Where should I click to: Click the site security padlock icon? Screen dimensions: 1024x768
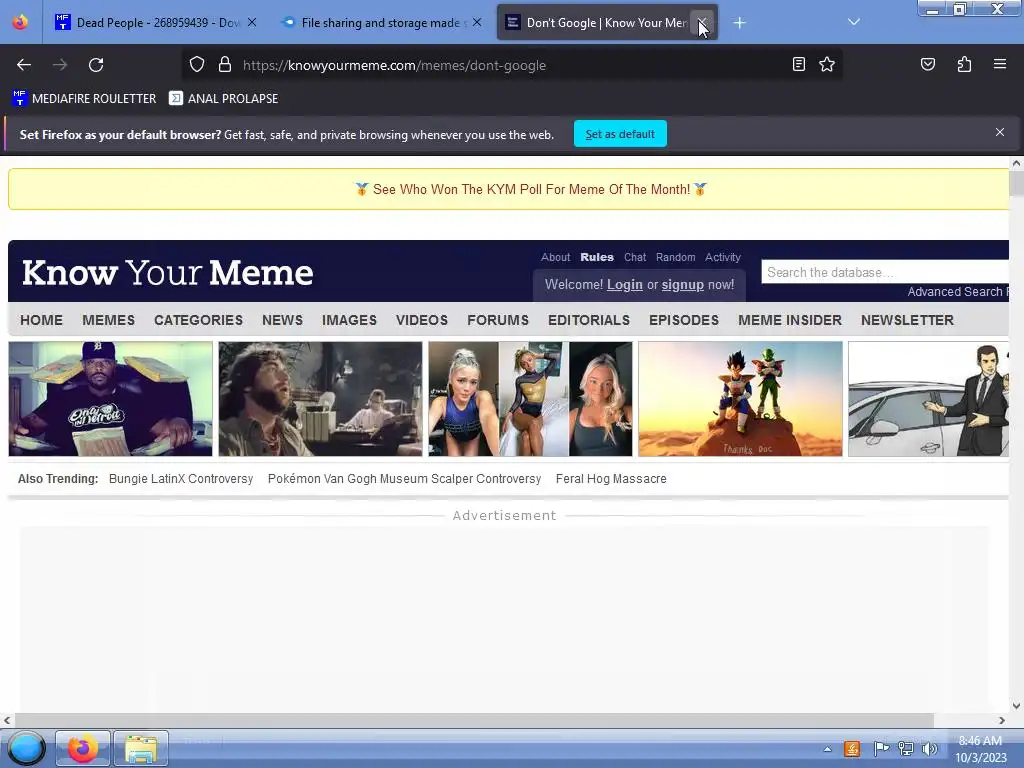pyautogui.click(x=225, y=65)
